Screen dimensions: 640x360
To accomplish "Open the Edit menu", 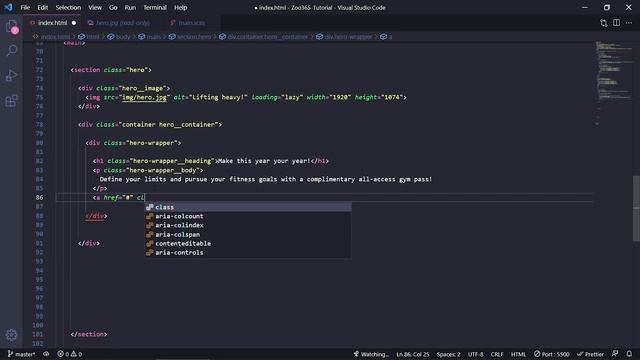I will pos(43,7).
